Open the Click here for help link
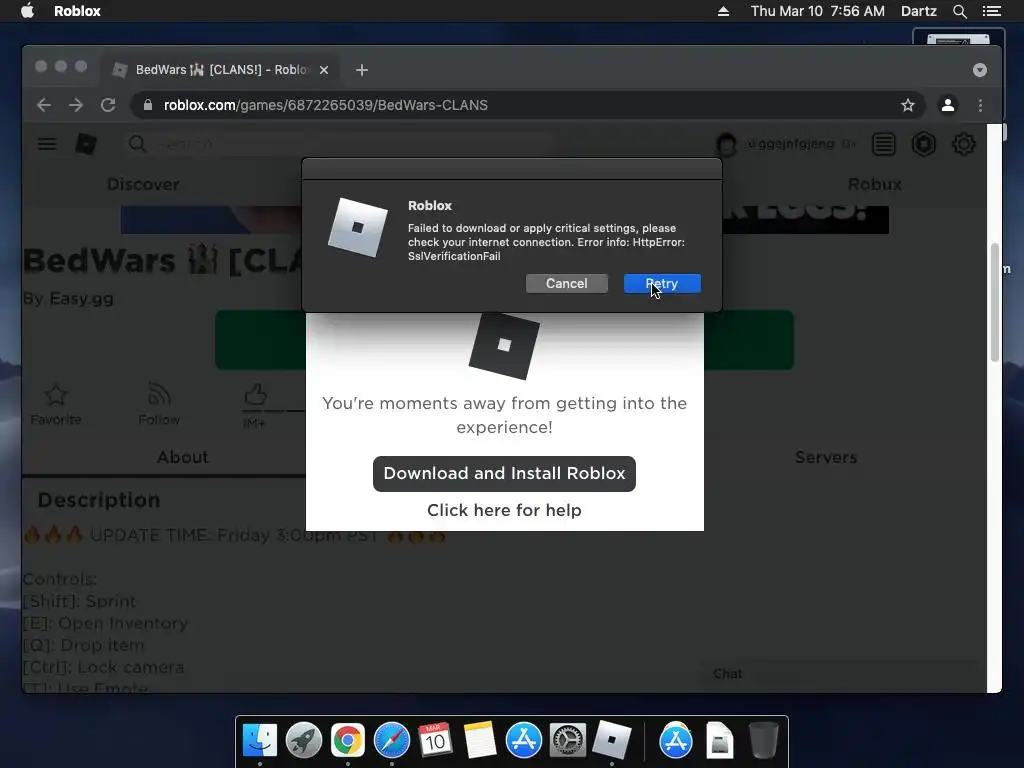 (x=504, y=510)
